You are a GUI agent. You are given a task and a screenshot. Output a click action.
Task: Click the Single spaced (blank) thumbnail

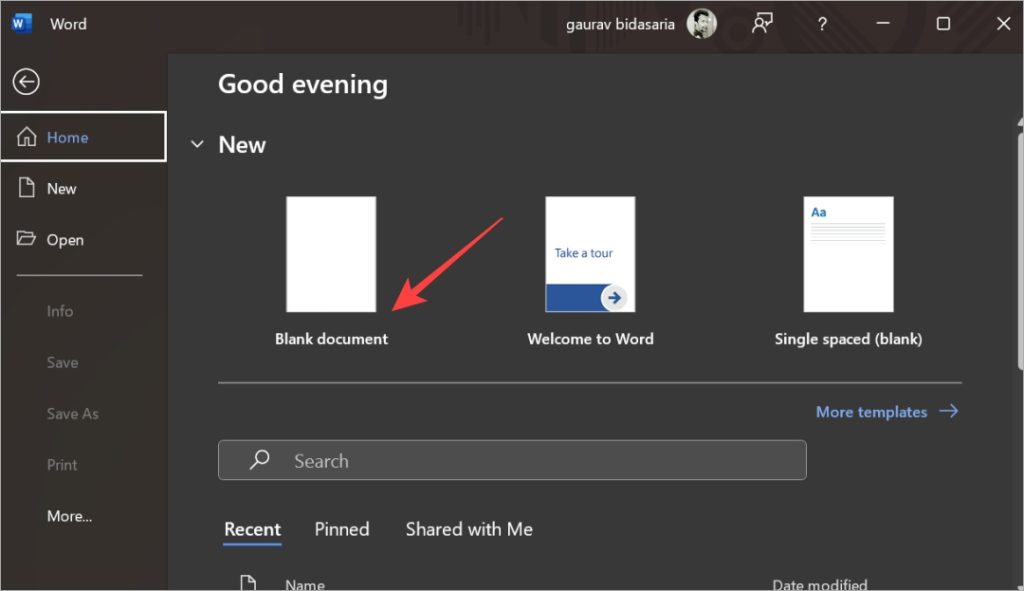[848, 254]
